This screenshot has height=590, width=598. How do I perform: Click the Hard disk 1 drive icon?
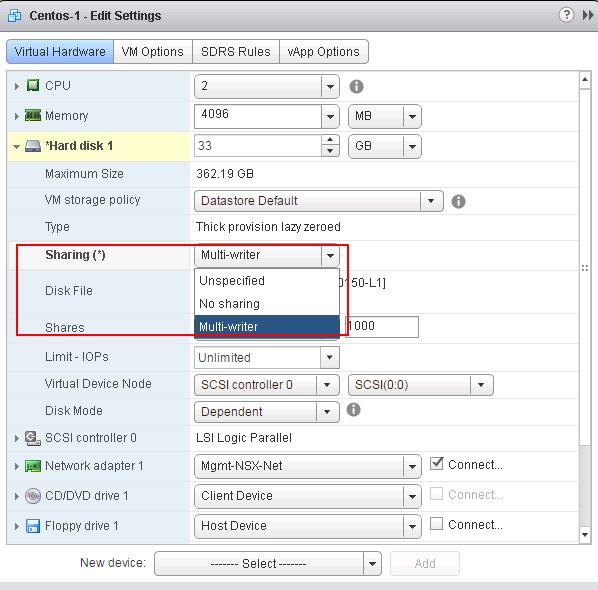point(33,146)
